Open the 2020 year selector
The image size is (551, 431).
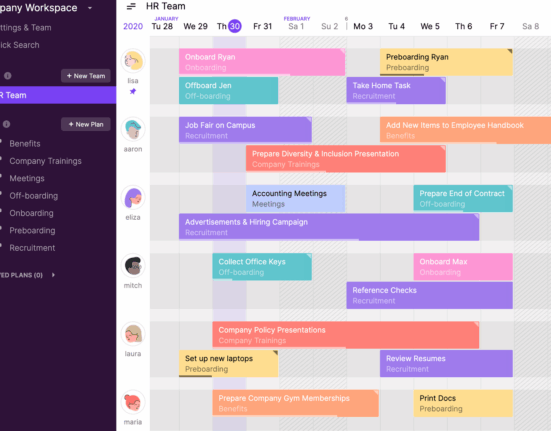[133, 26]
